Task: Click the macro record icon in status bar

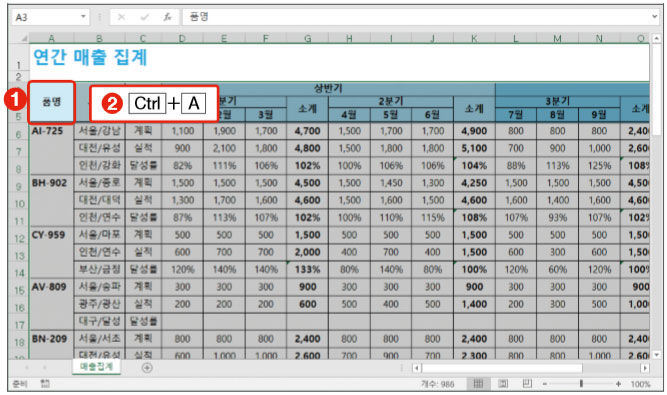Action: pos(45,384)
